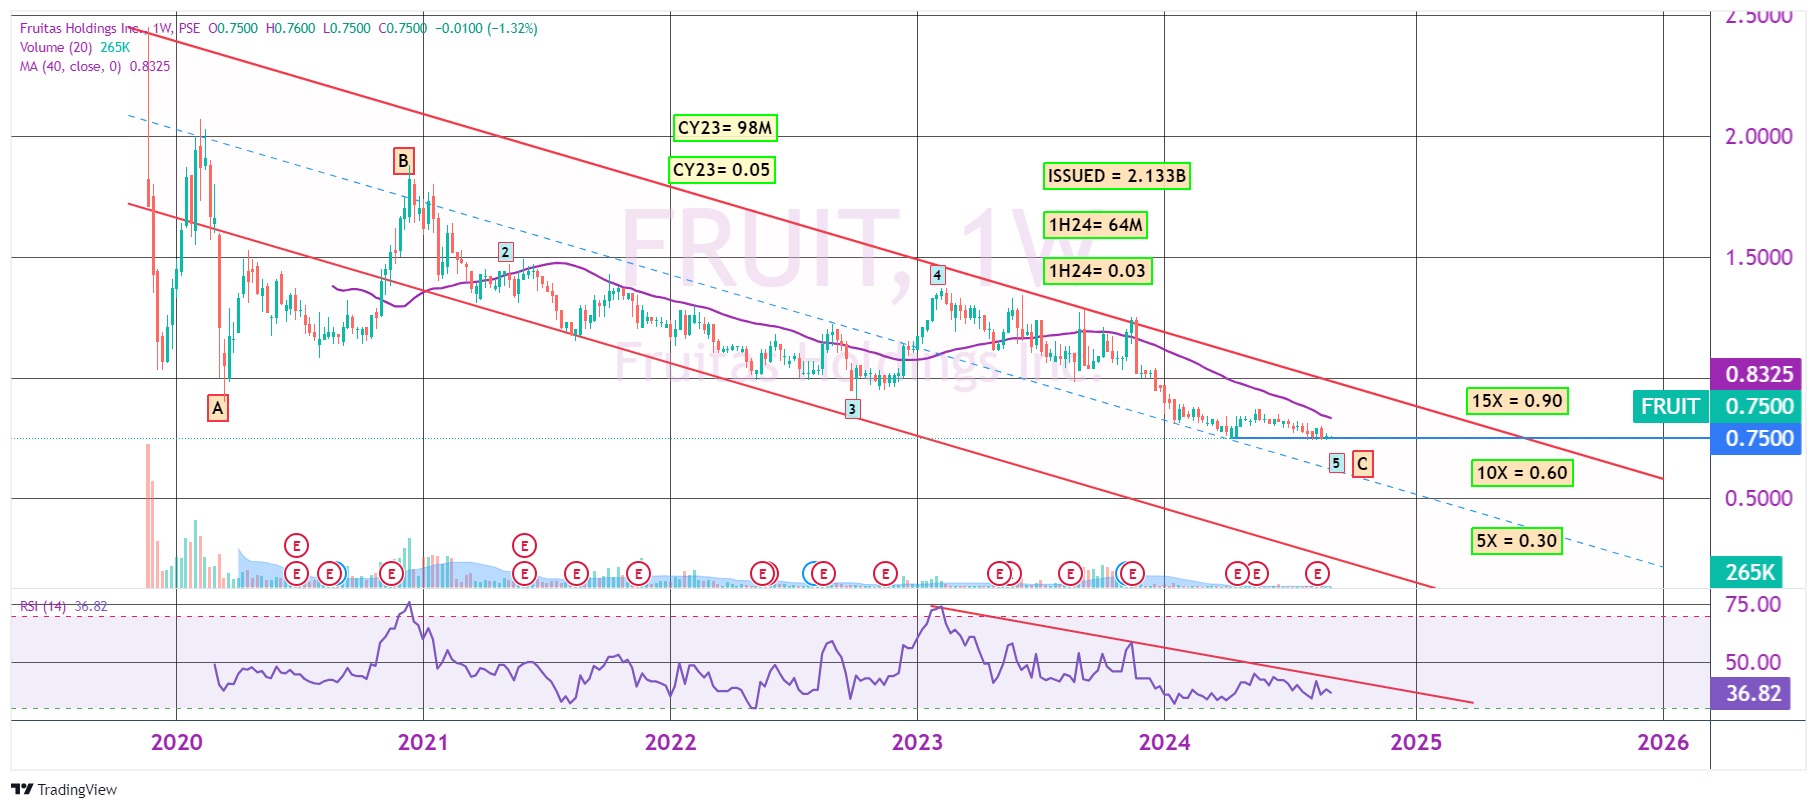1817x809 pixels.
Task: Click the TradingView logo
Action: pos(64,789)
